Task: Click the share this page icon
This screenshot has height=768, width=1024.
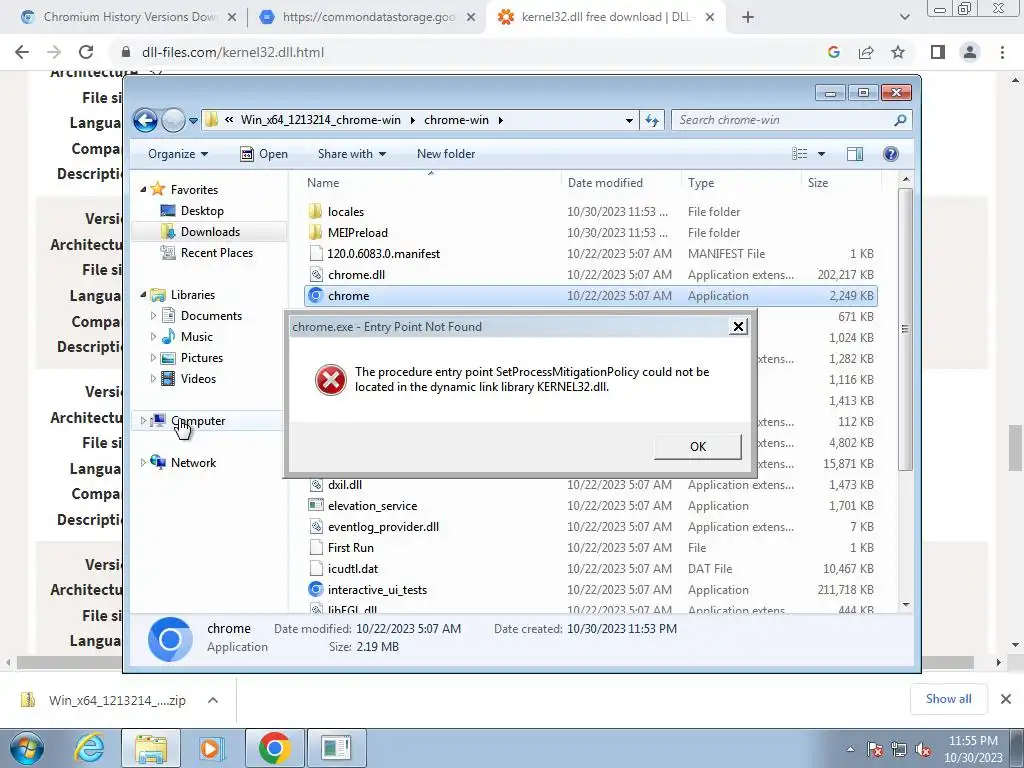Action: [866, 52]
